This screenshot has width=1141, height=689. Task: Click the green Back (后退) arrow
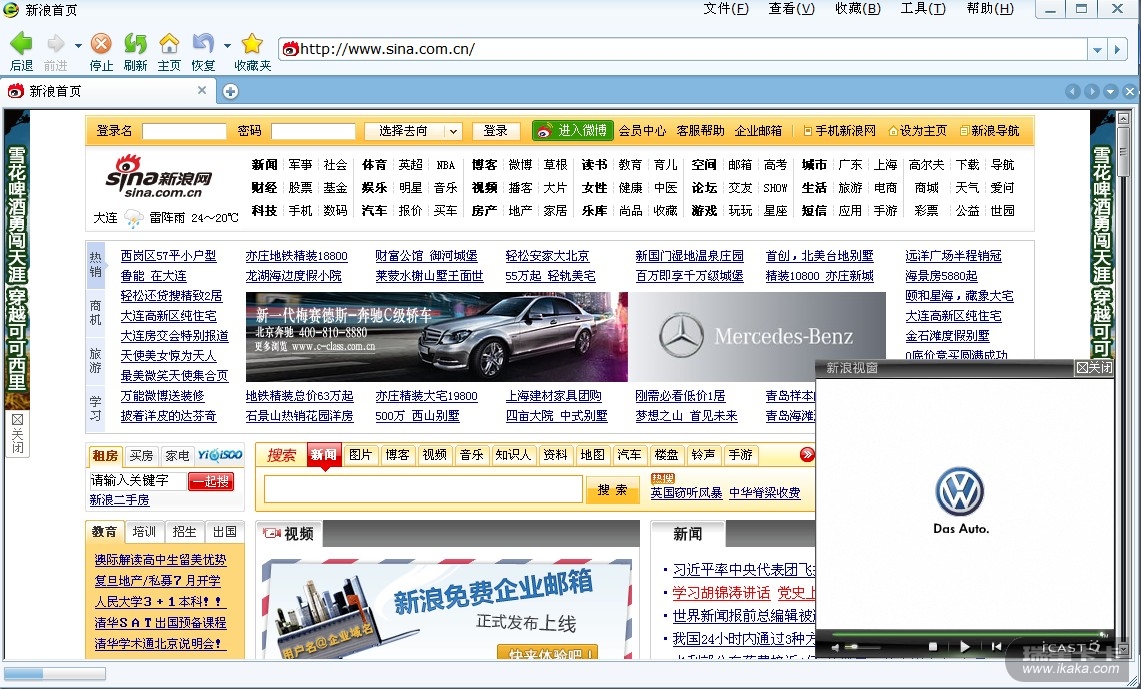tap(21, 44)
